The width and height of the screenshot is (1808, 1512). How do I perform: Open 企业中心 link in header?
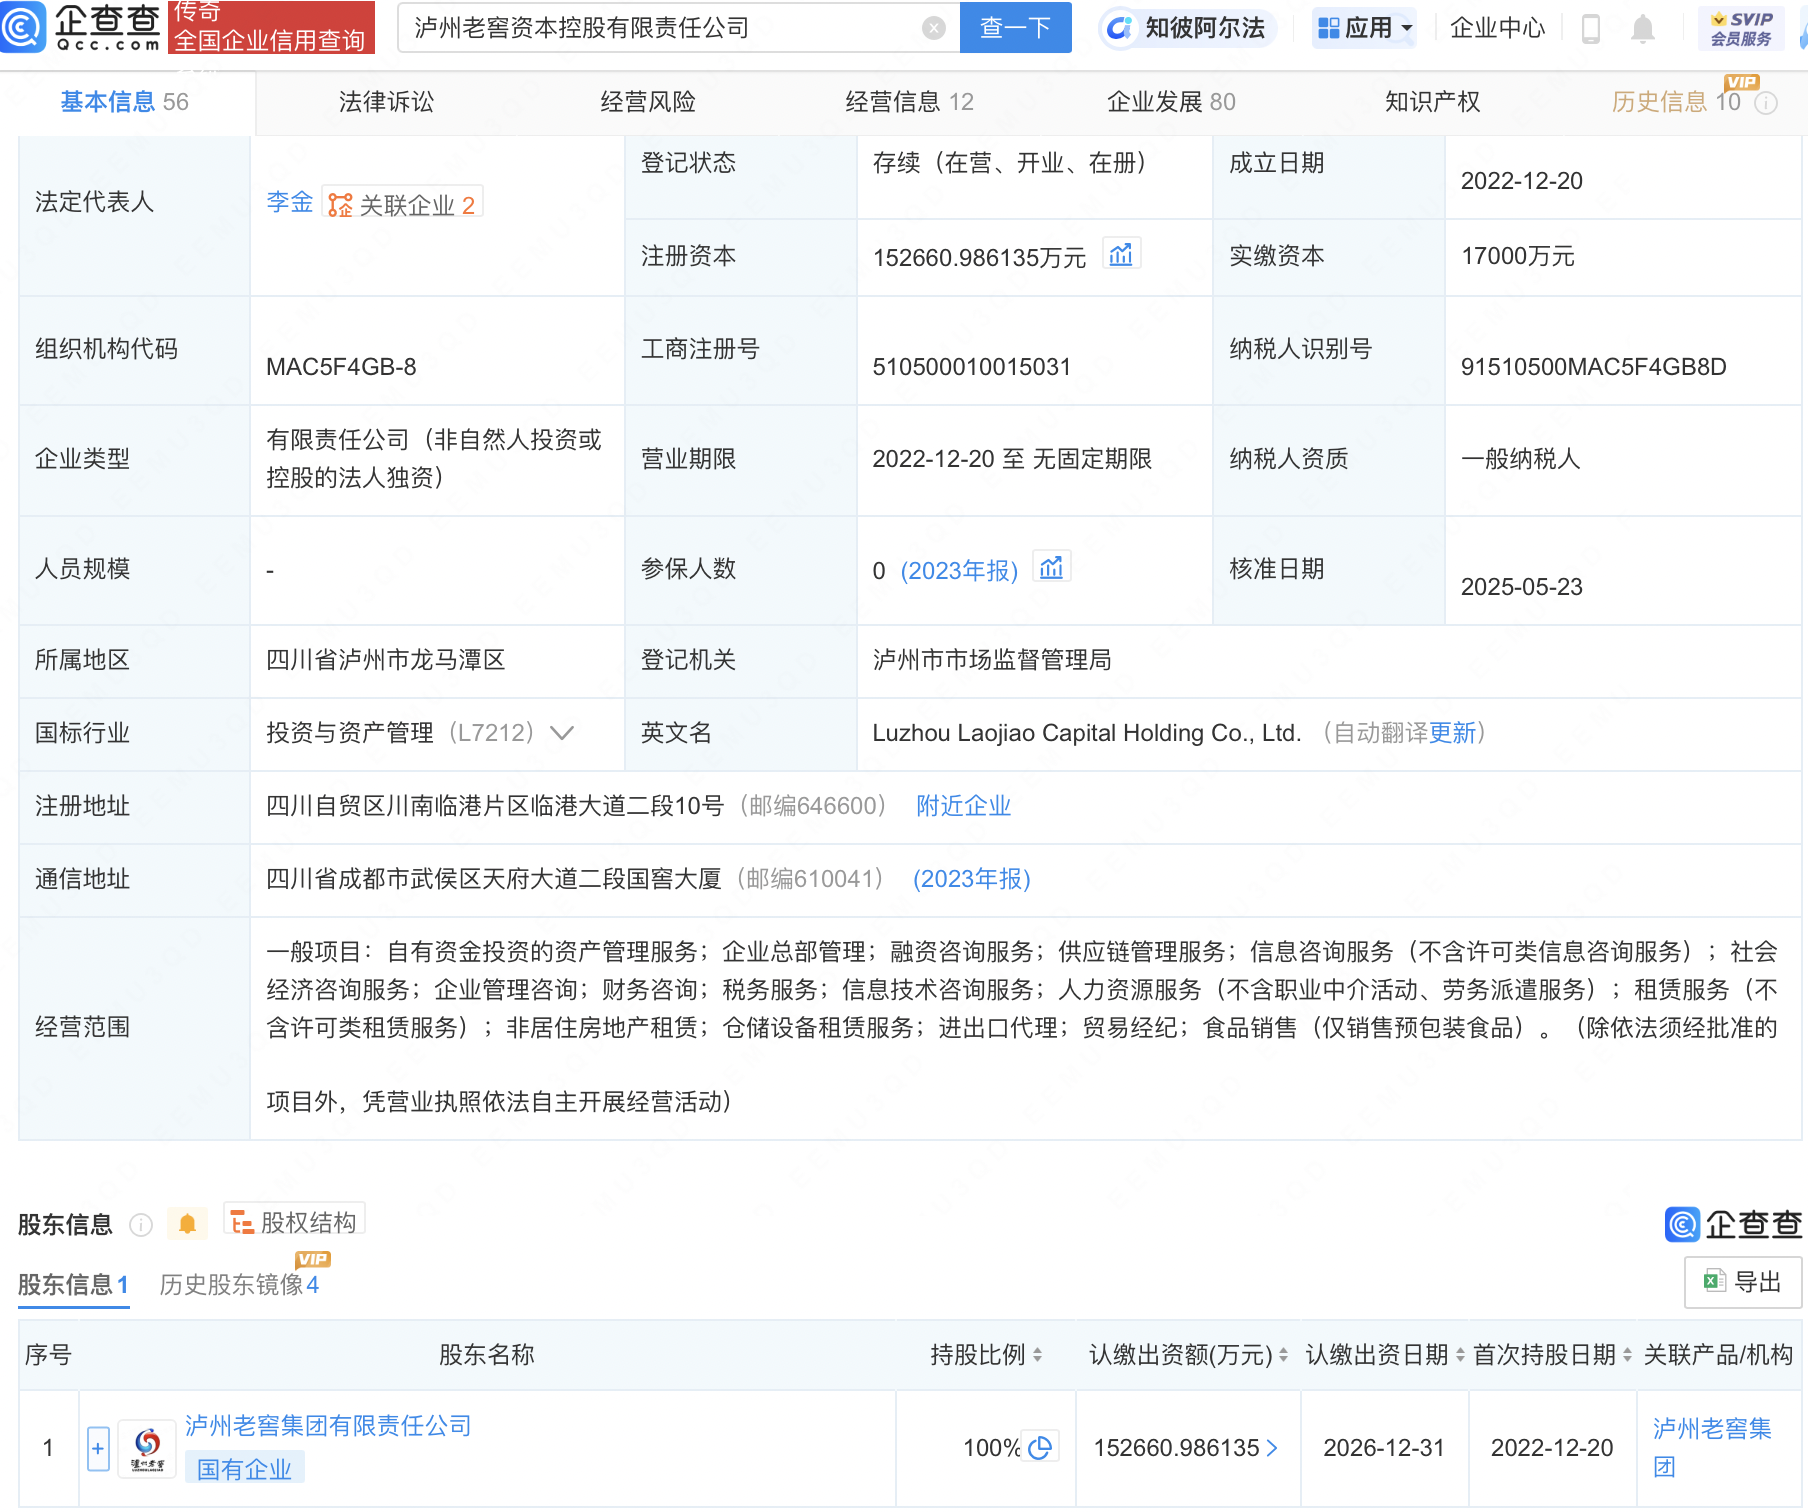pos(1497,28)
